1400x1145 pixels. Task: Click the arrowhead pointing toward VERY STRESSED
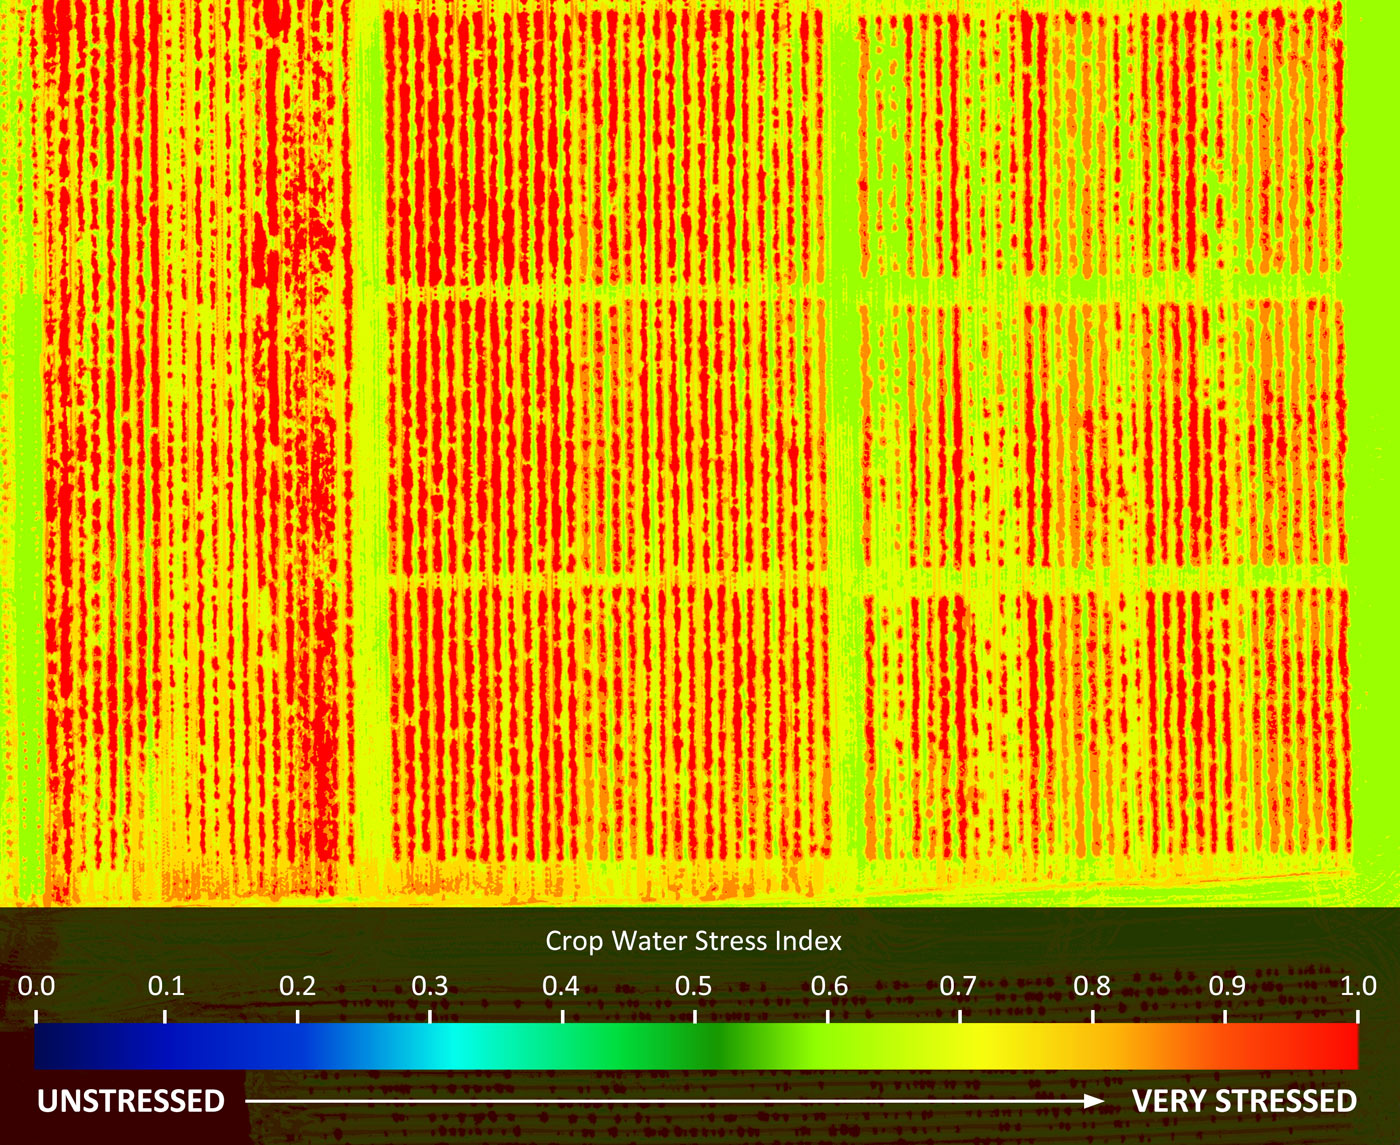tap(1095, 1101)
